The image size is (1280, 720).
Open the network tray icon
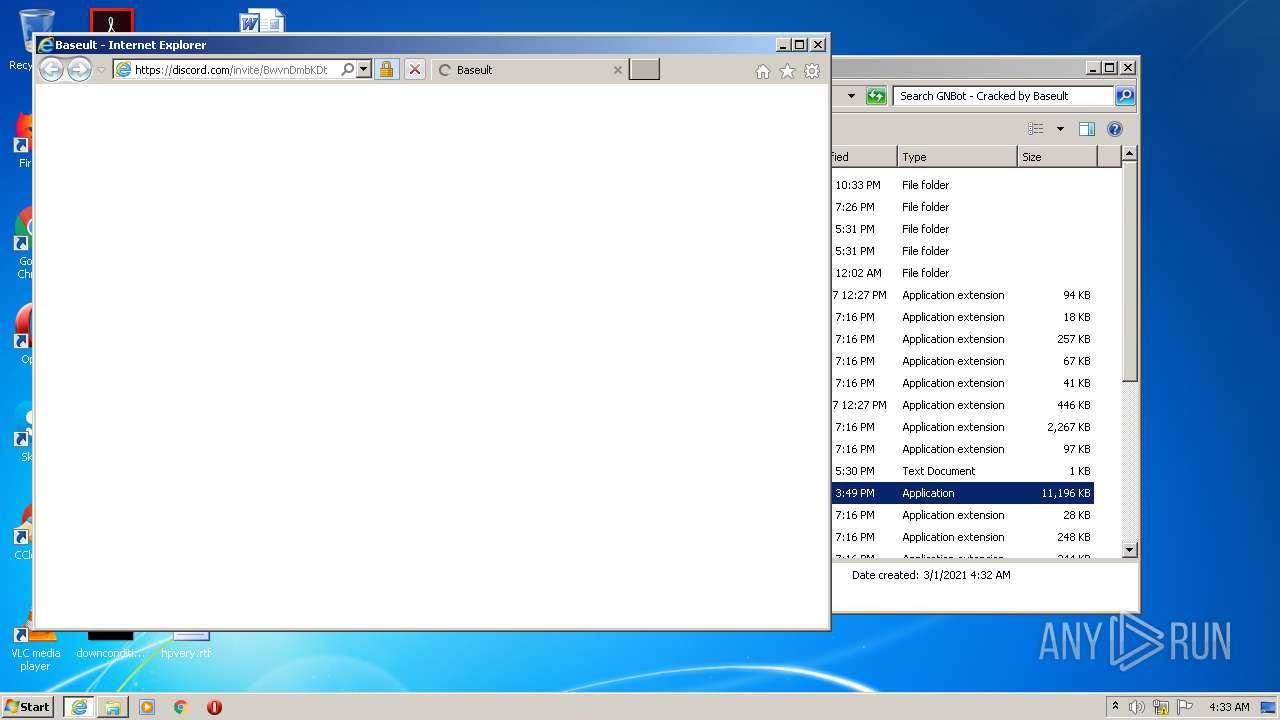click(1161, 706)
